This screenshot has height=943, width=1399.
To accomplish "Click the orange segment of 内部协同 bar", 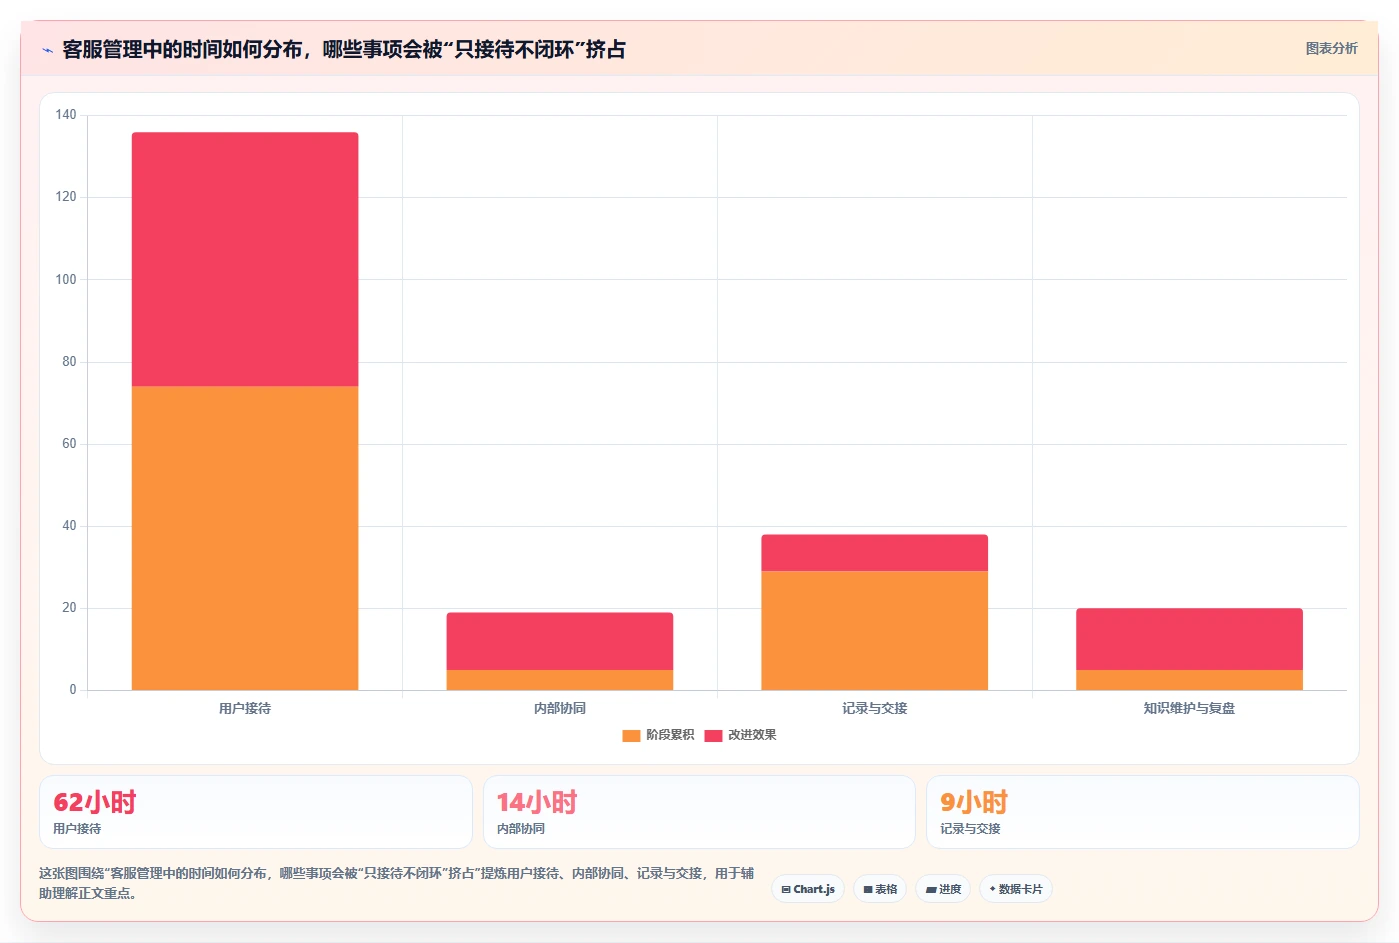I will pyautogui.click(x=560, y=680).
